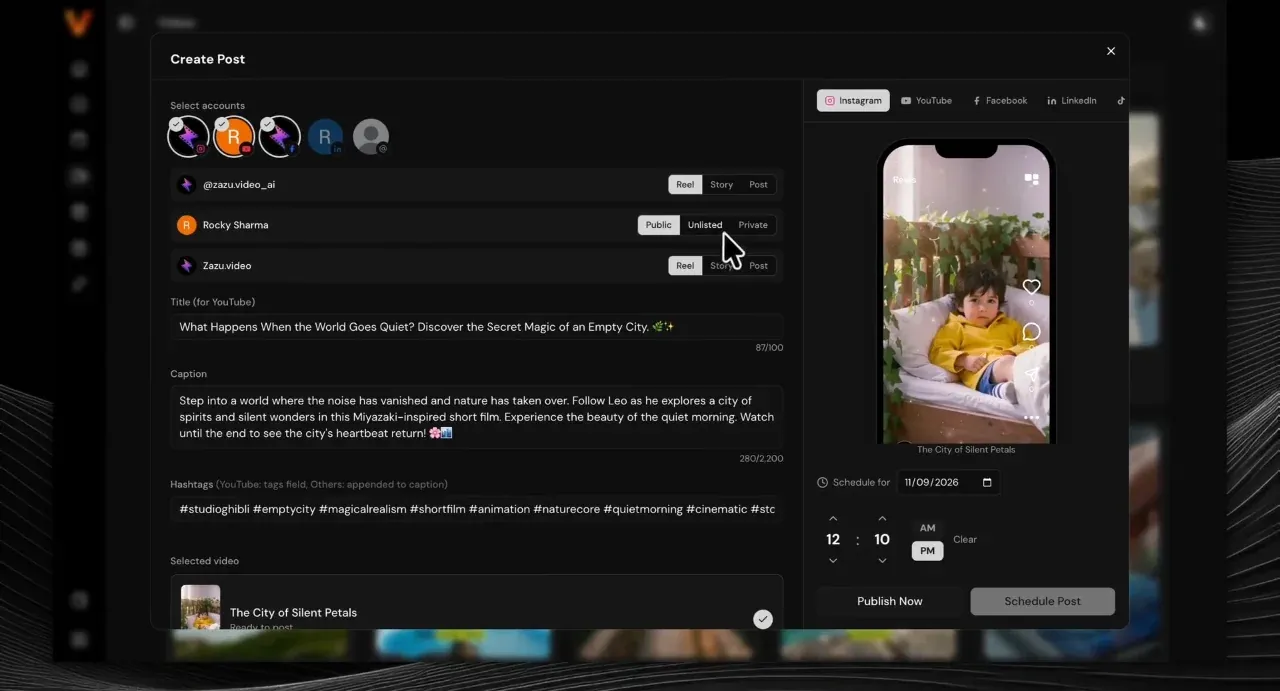Click the Zazu.video row lightning icon

(186, 266)
